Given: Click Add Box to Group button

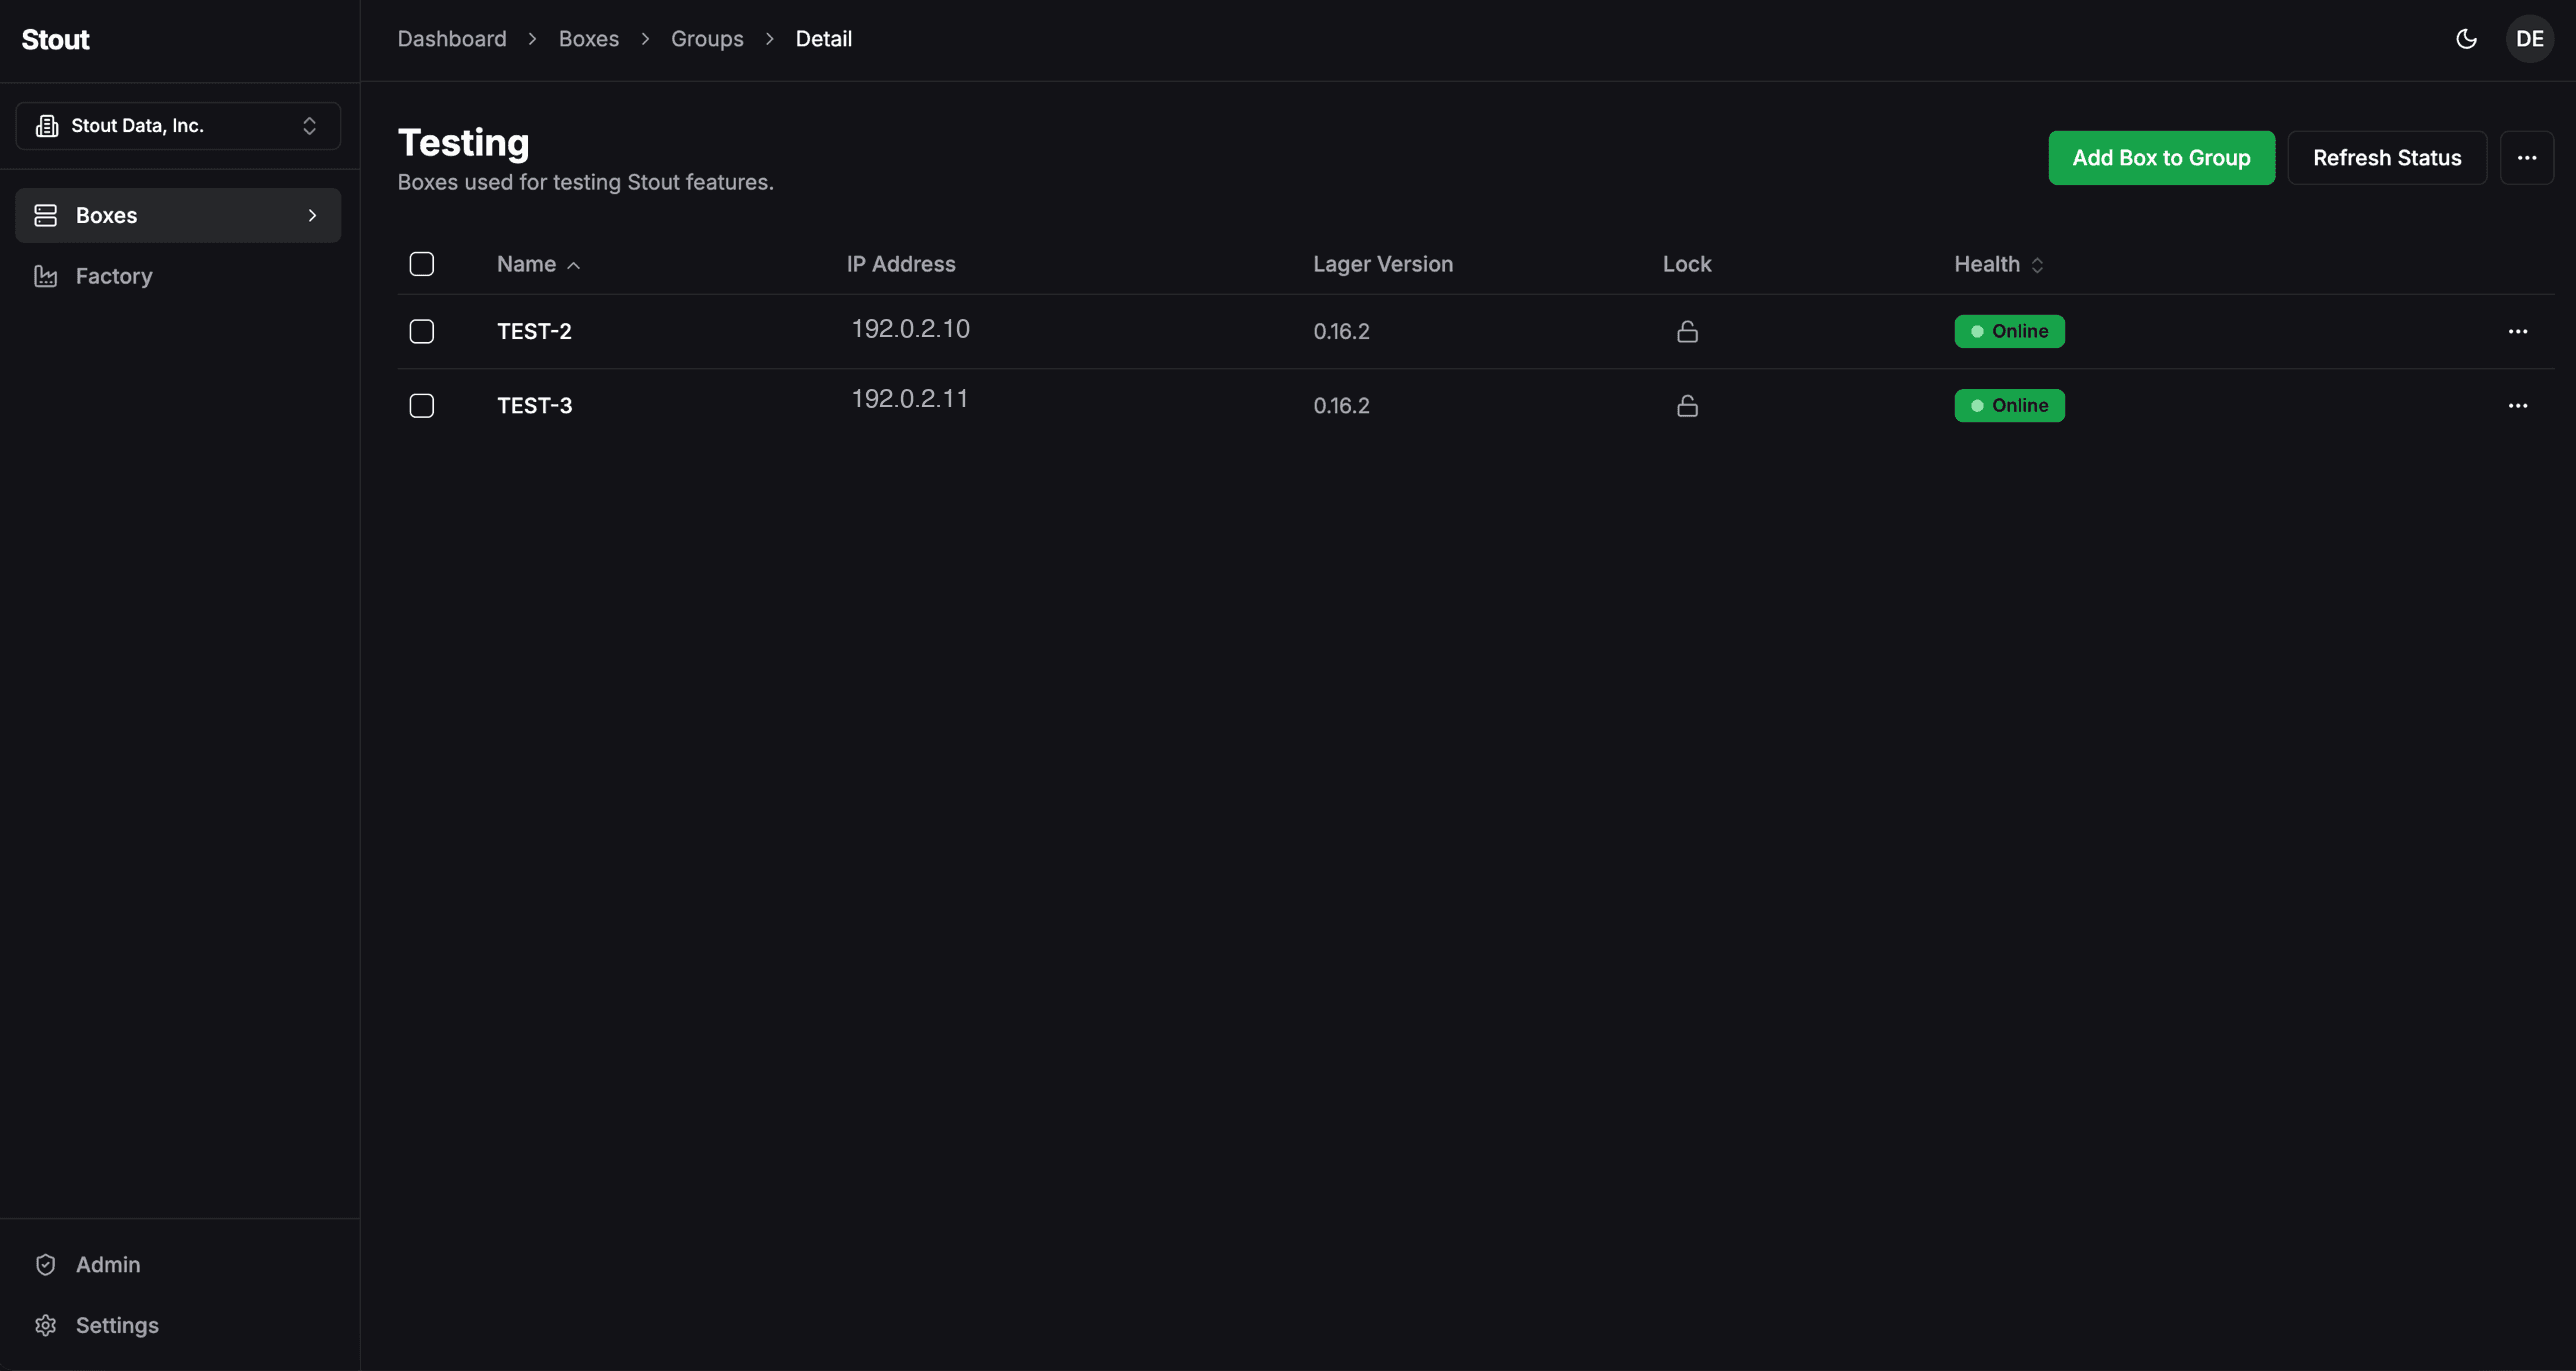Looking at the screenshot, I should [x=2161, y=158].
